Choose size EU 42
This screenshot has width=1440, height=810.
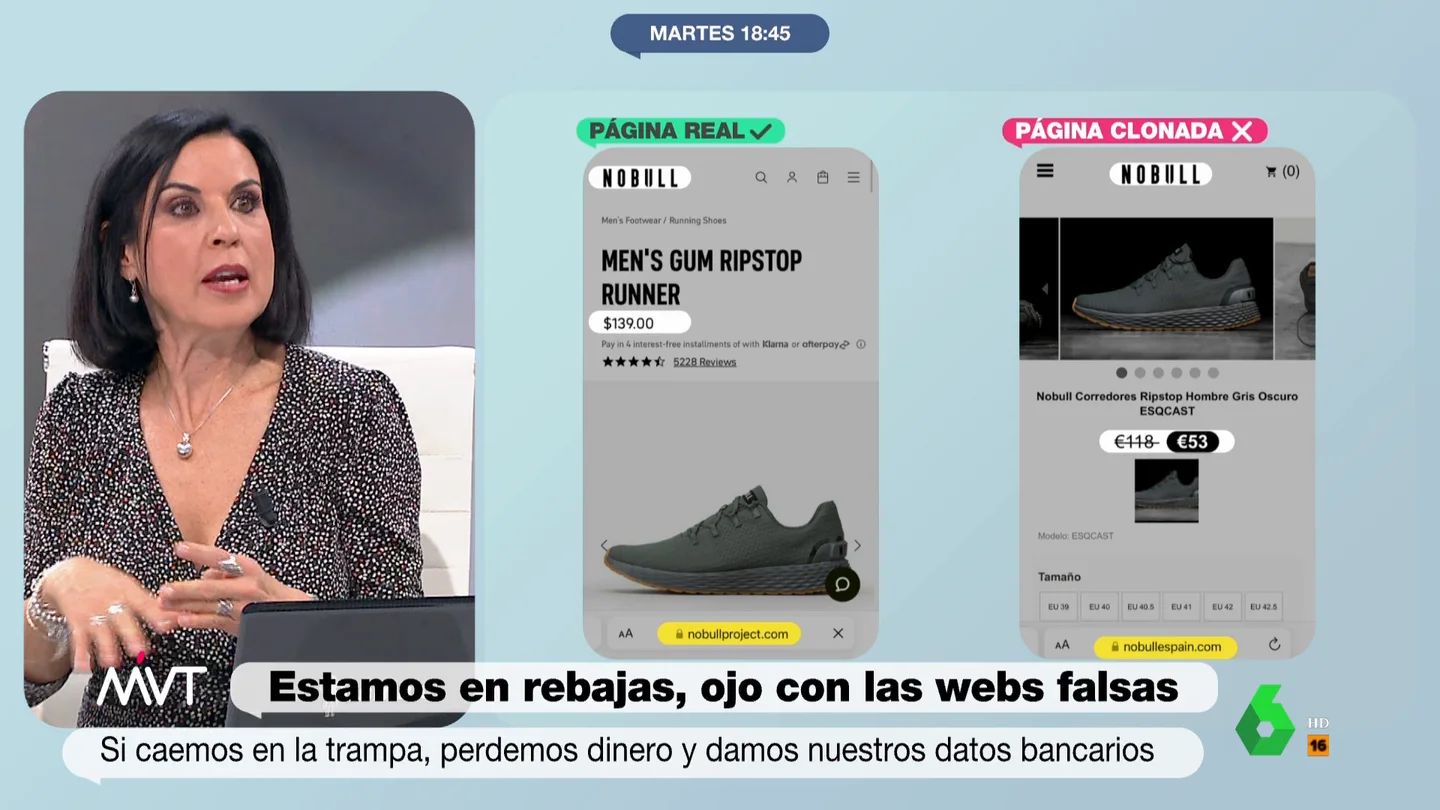tap(1222, 607)
